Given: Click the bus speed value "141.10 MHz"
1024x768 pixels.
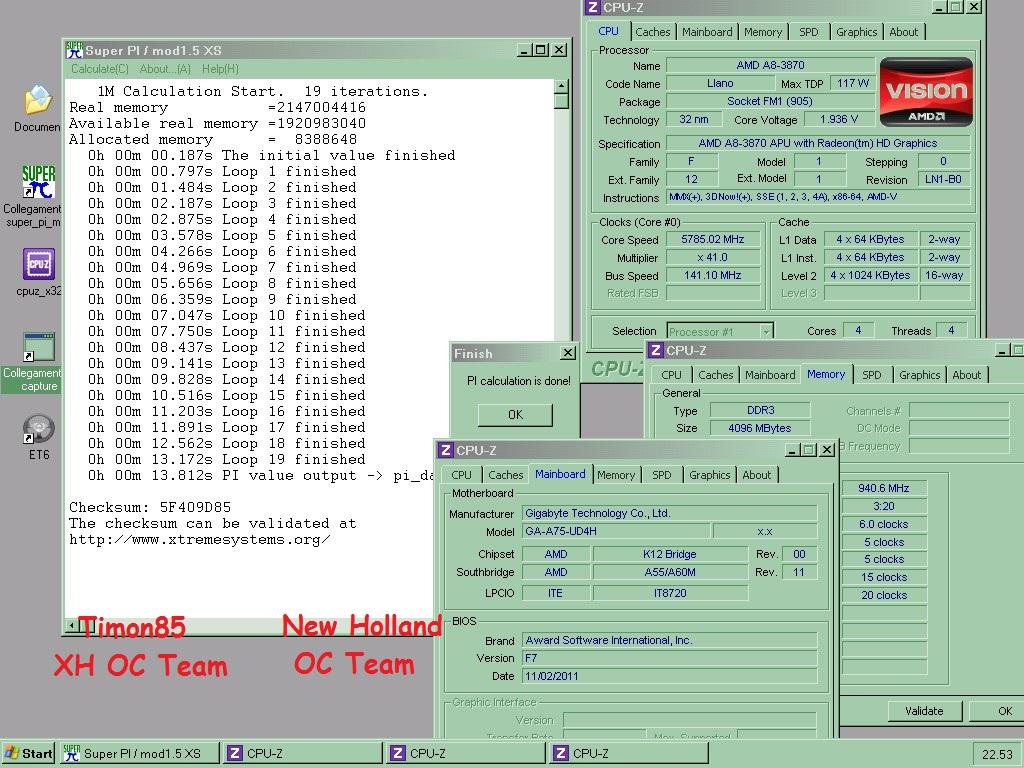Looking at the screenshot, I should click(713, 276).
